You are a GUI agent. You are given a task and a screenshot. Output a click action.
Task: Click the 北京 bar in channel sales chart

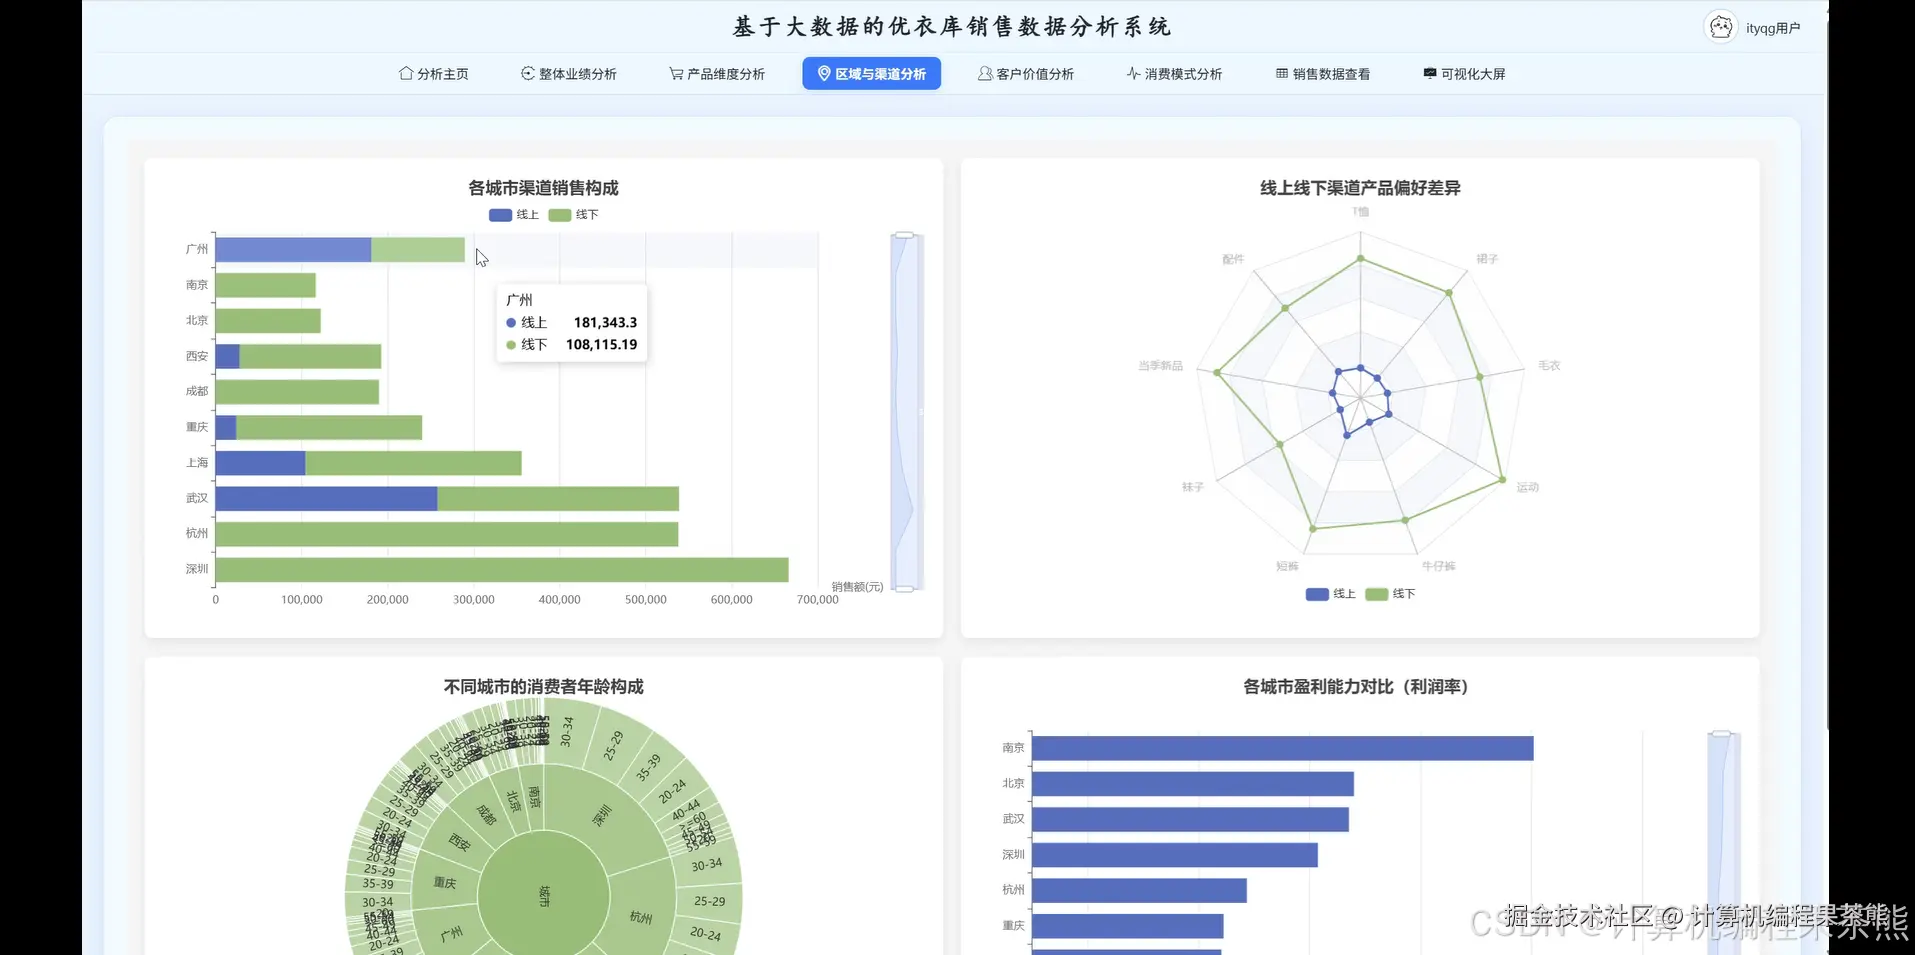pos(268,321)
